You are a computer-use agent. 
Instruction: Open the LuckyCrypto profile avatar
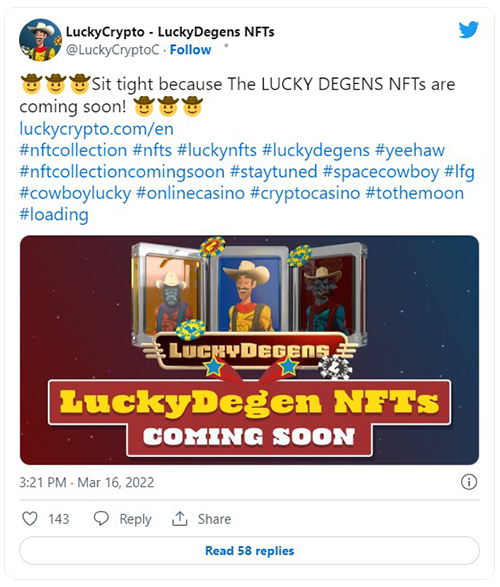[x=40, y=40]
